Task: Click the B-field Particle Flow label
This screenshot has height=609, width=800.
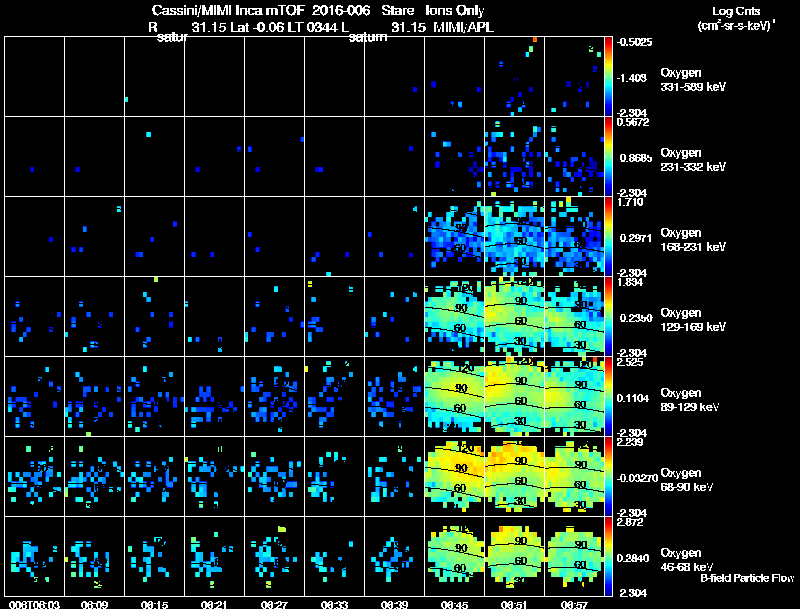Action: (x=747, y=578)
